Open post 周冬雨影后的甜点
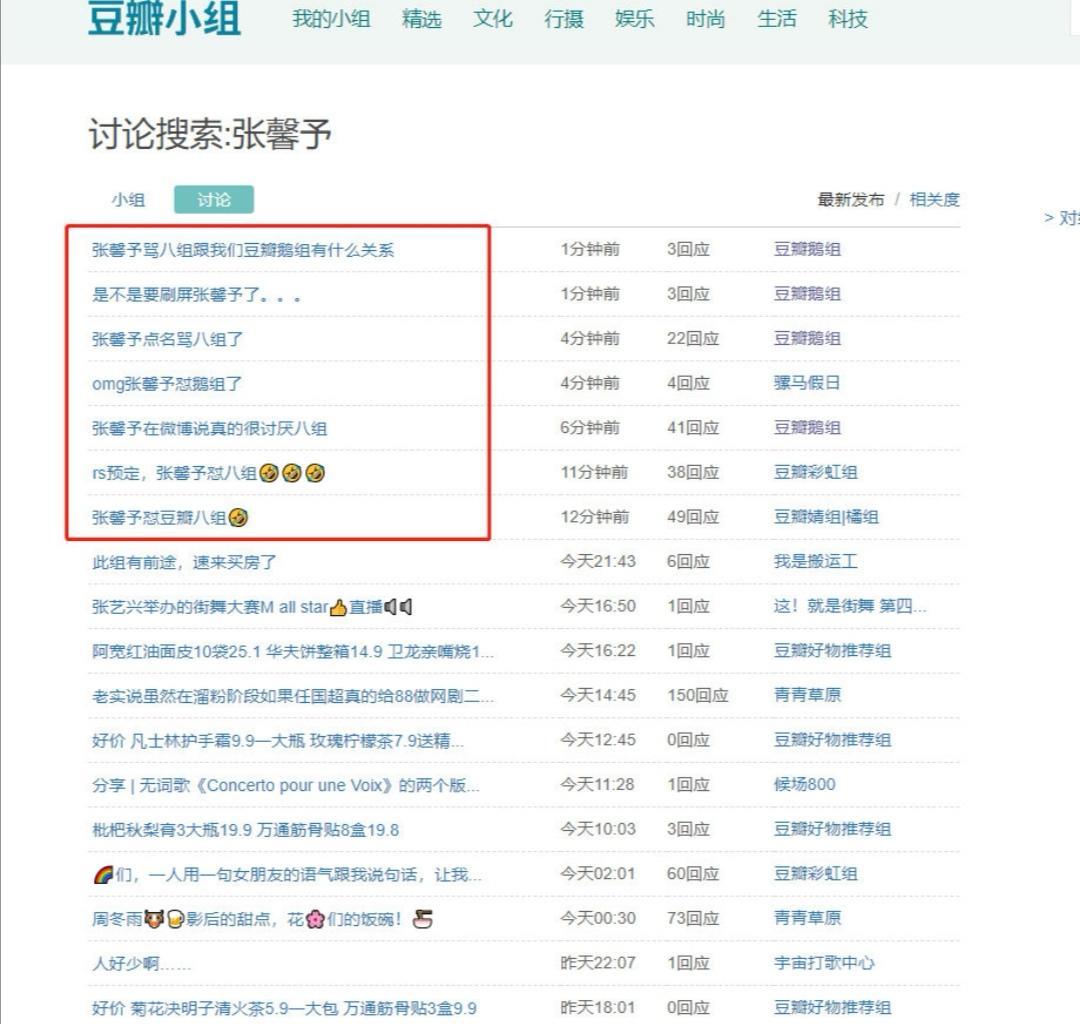The image size is (1080, 1024). point(262,919)
